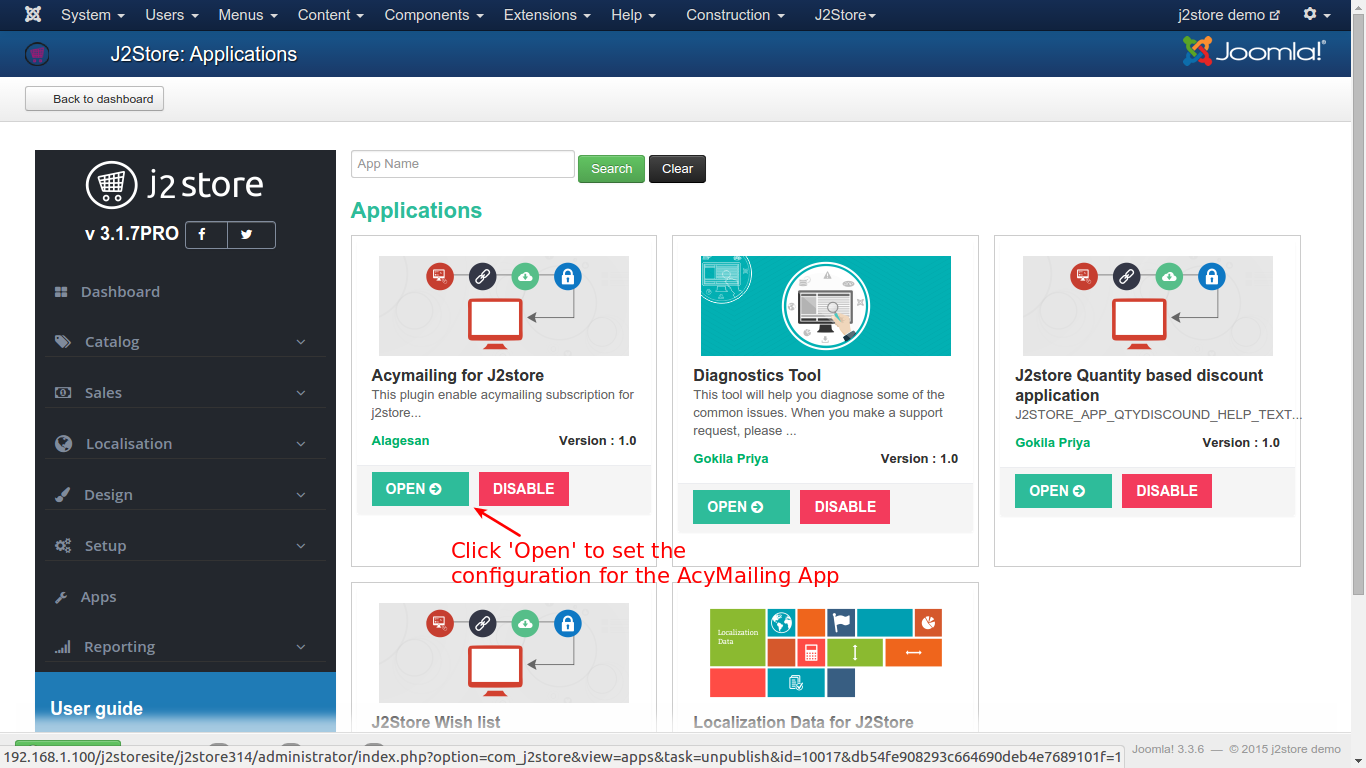Open the Components menu
Viewport: 1366px width, 768px height.
point(434,15)
